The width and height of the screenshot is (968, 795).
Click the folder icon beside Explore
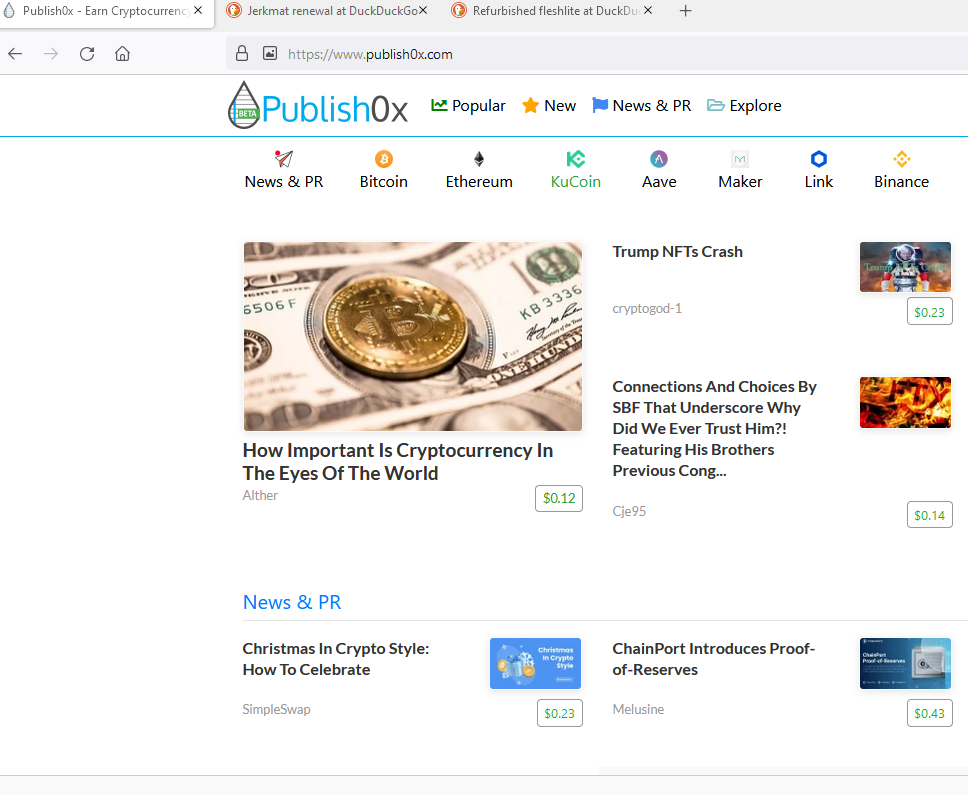[716, 106]
